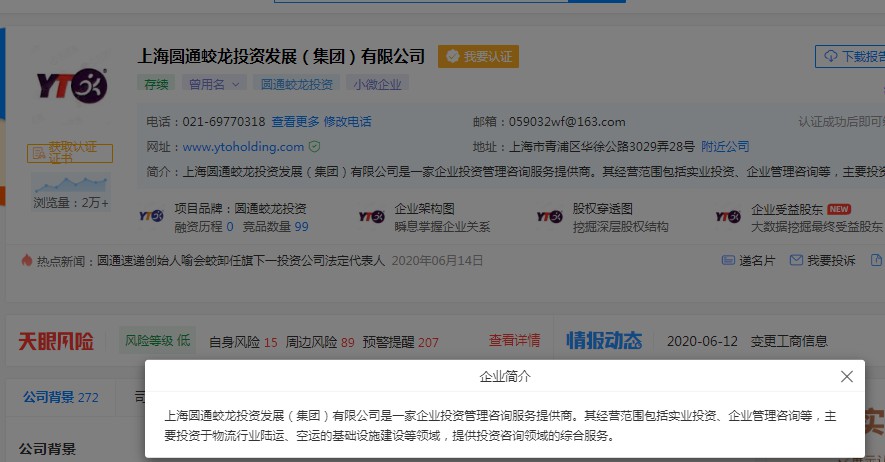The image size is (885, 462).
Task: Click the 我要认证 badge button
Action: tap(478, 56)
